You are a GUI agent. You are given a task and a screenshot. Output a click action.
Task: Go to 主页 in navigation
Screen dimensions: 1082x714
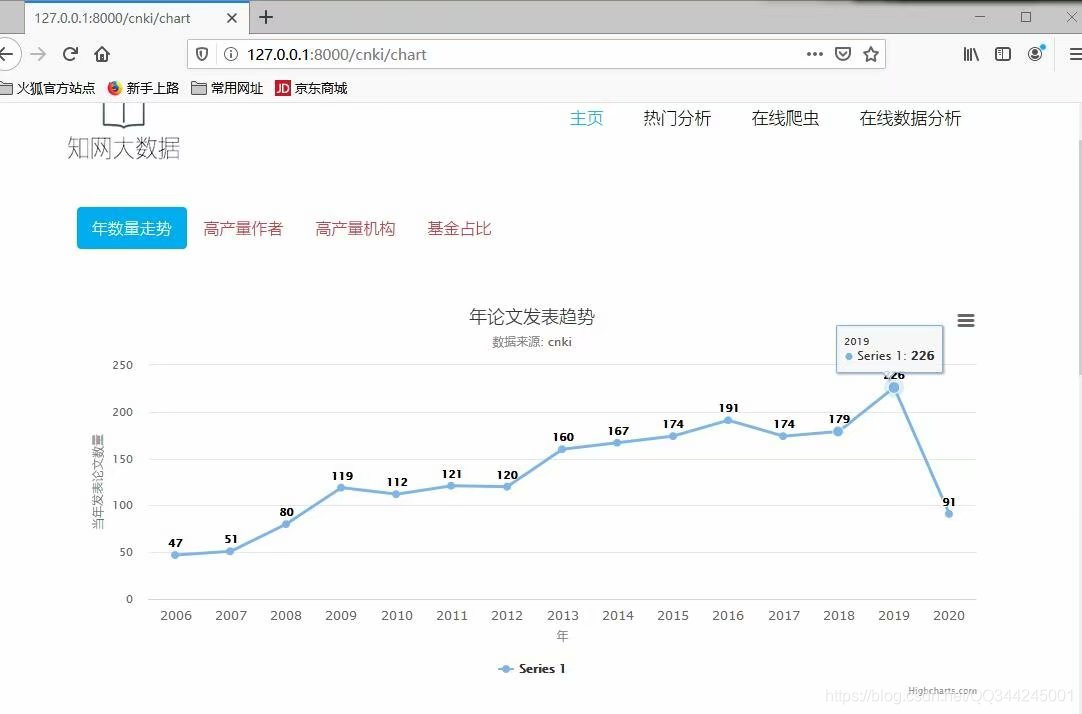tap(587, 119)
